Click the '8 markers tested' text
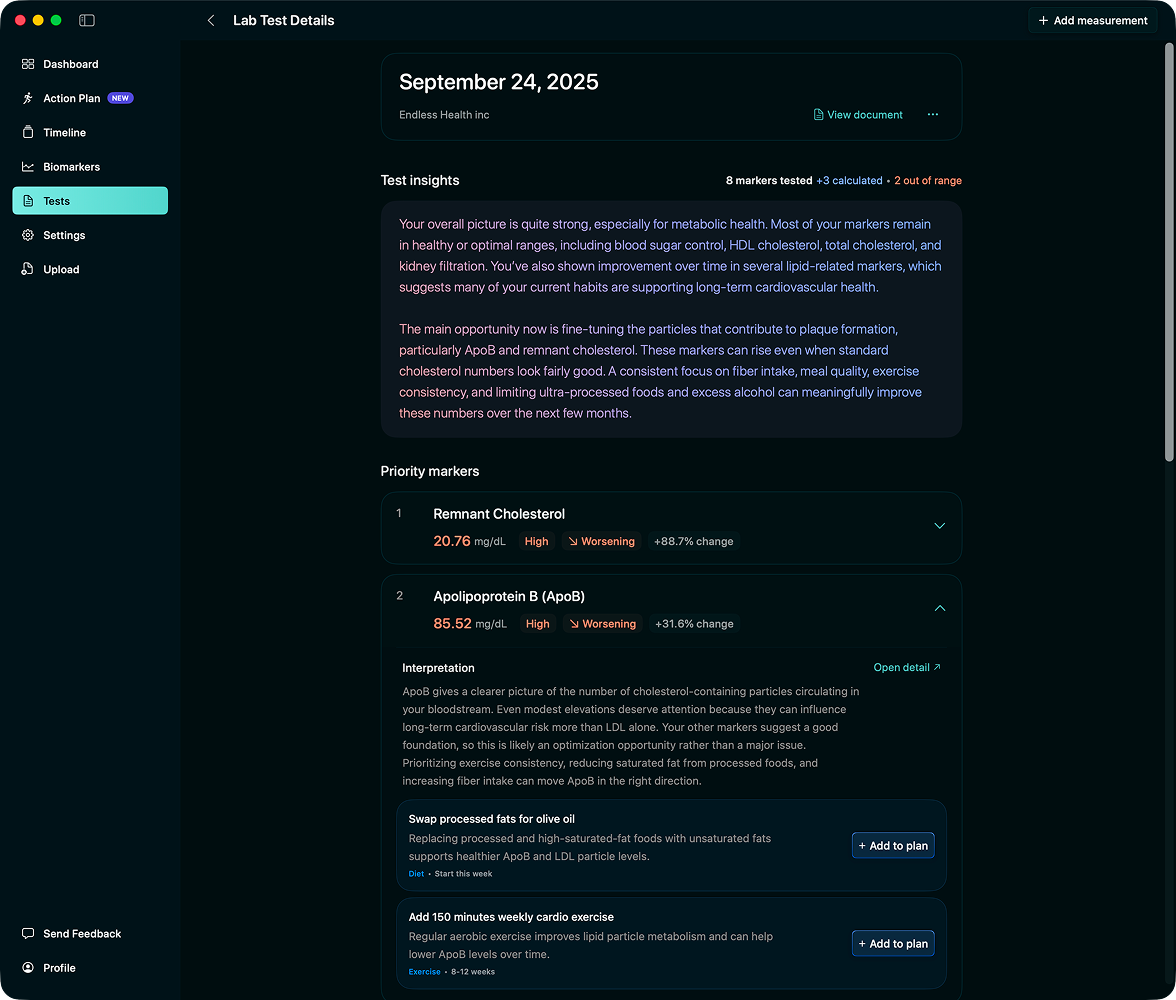The height and width of the screenshot is (1000, 1176). click(769, 180)
